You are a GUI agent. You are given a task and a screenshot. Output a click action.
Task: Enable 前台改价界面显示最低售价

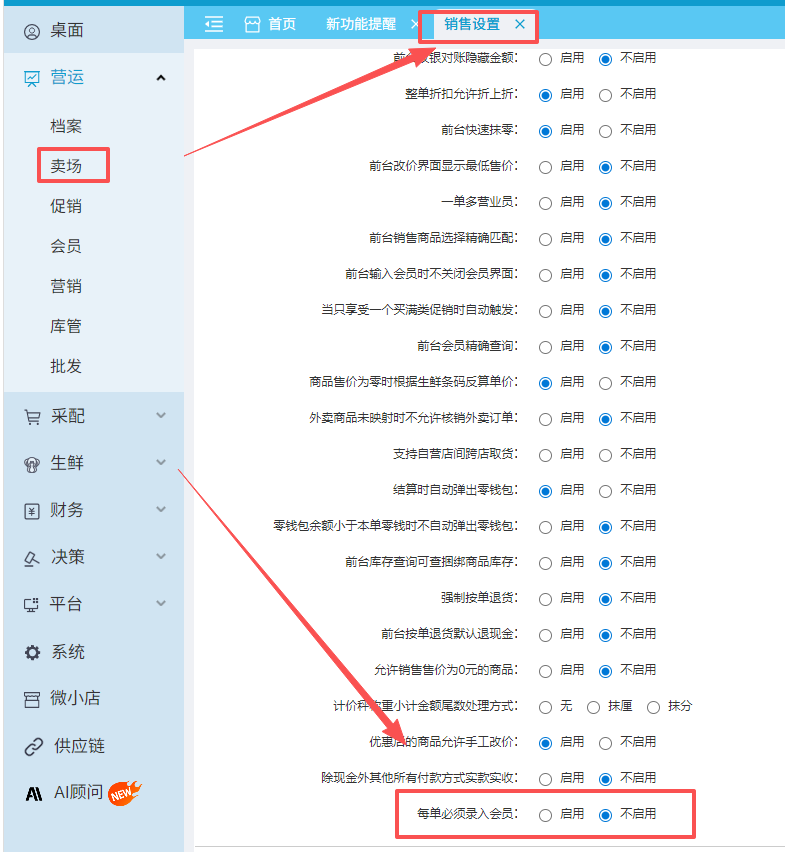click(x=545, y=167)
